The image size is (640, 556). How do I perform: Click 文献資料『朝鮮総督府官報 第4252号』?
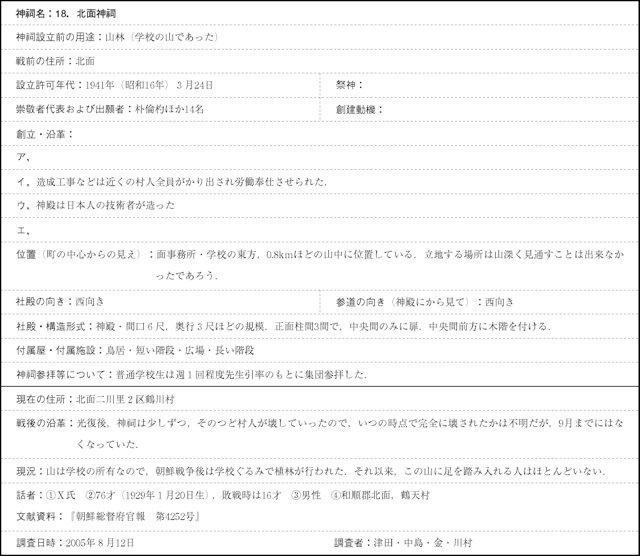(109, 516)
